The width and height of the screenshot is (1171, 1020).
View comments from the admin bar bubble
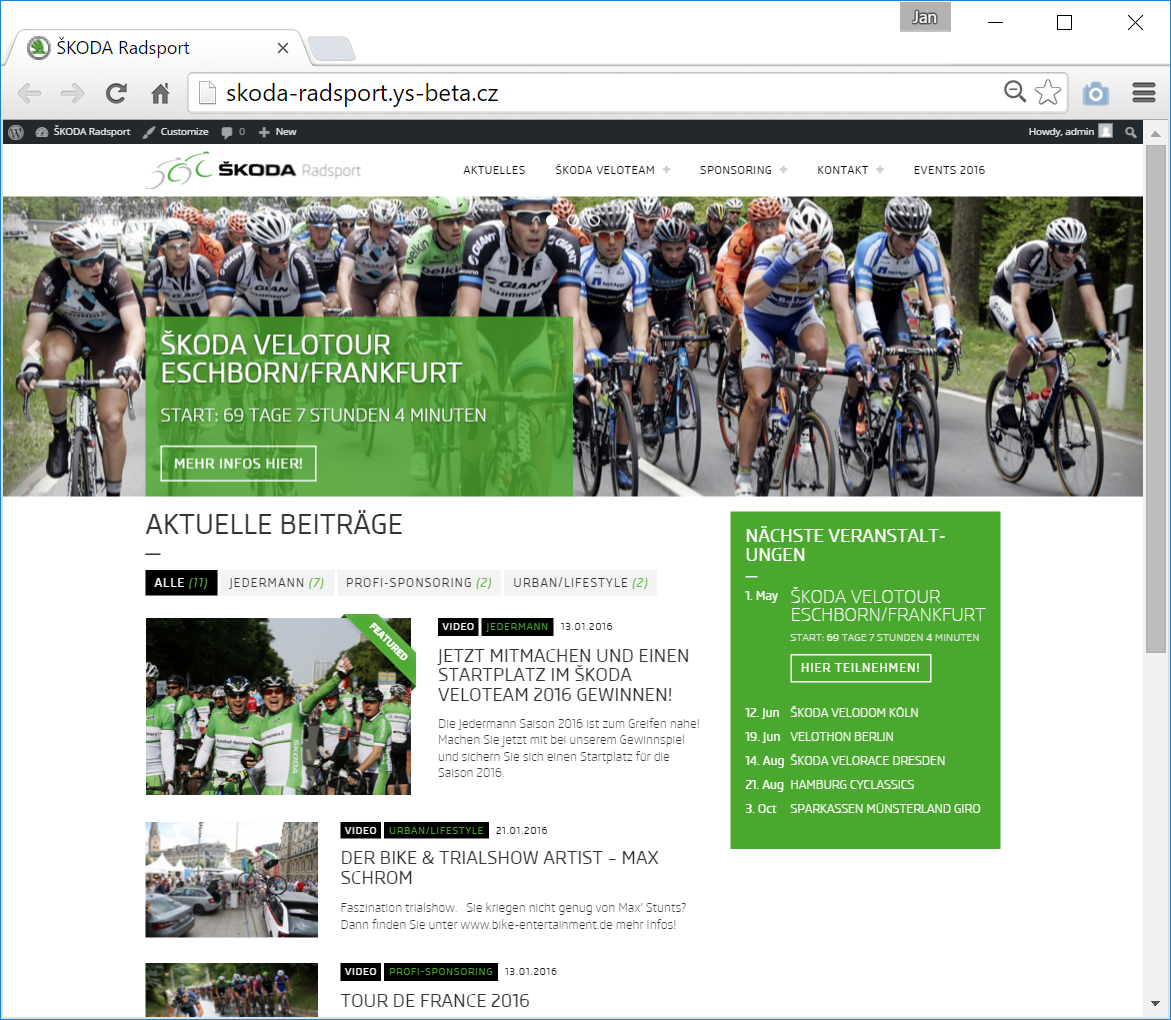[233, 132]
